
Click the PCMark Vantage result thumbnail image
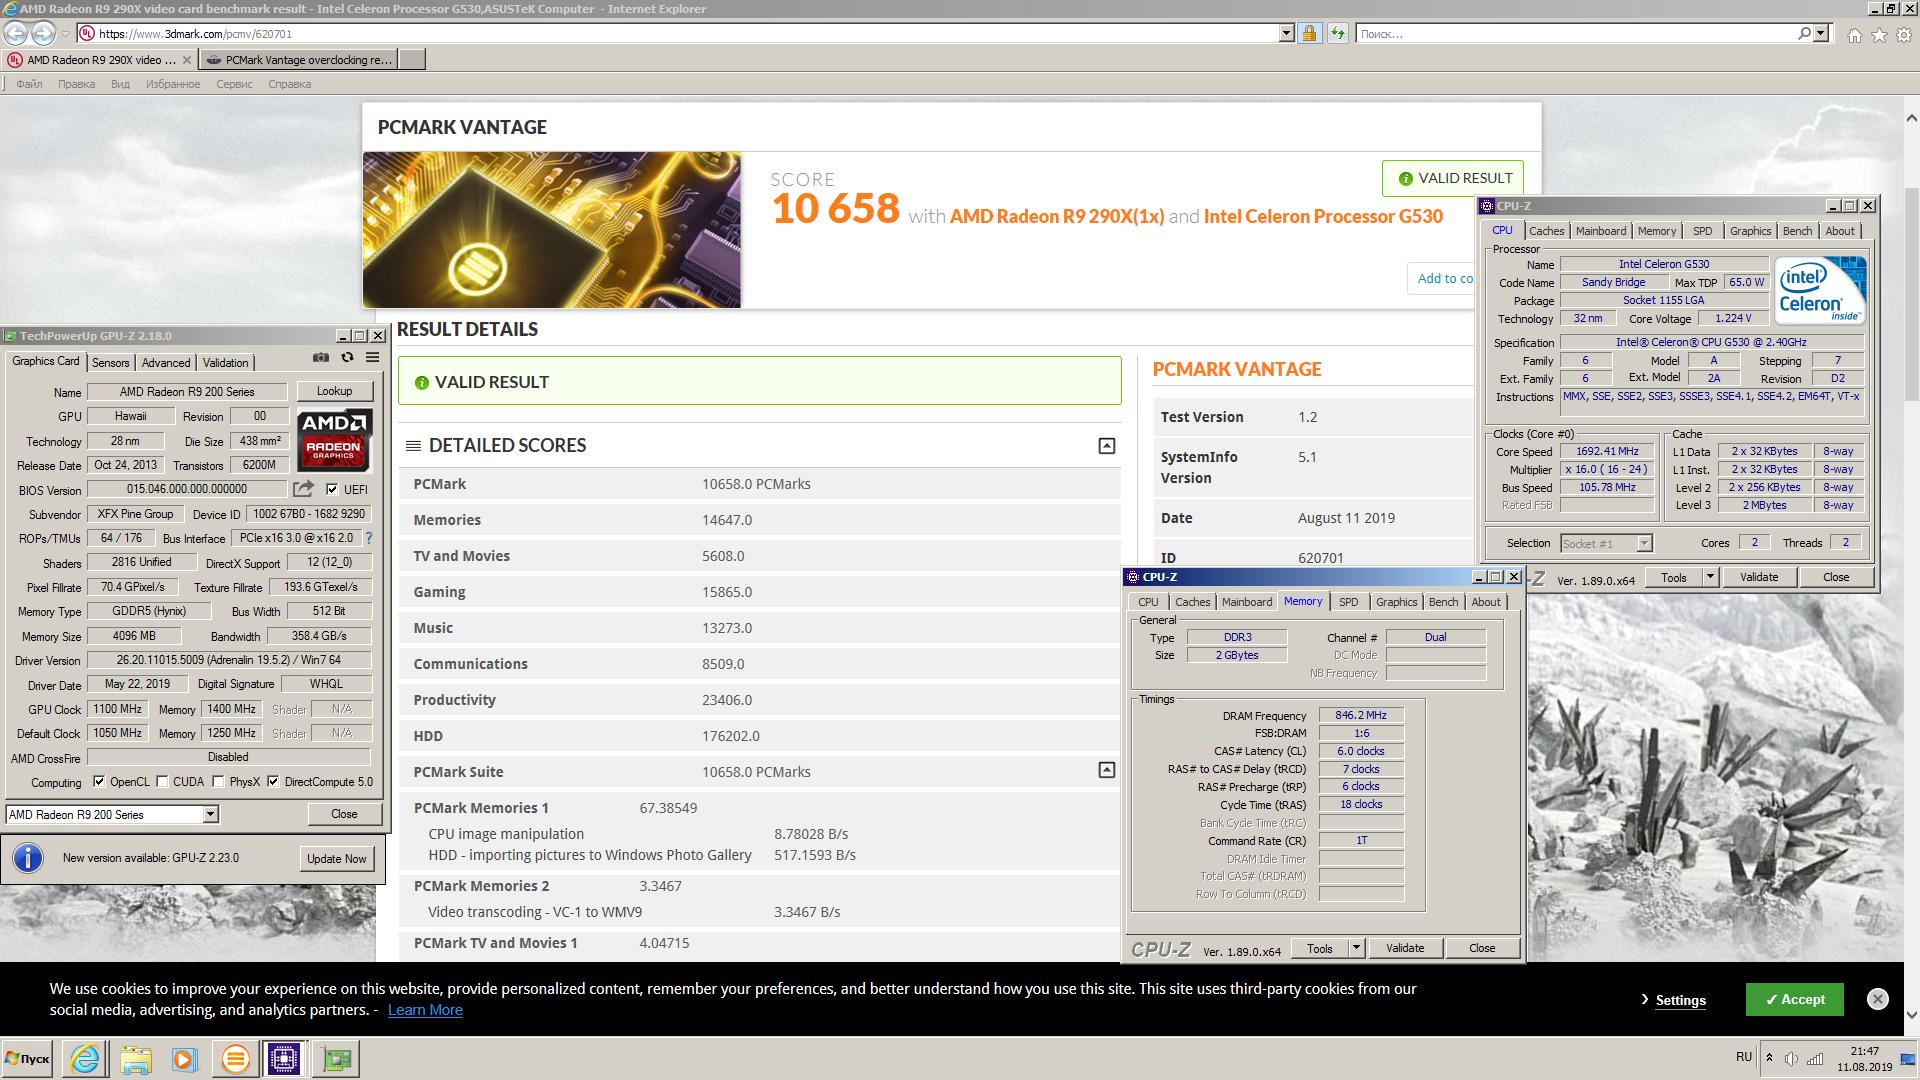pyautogui.click(x=552, y=230)
